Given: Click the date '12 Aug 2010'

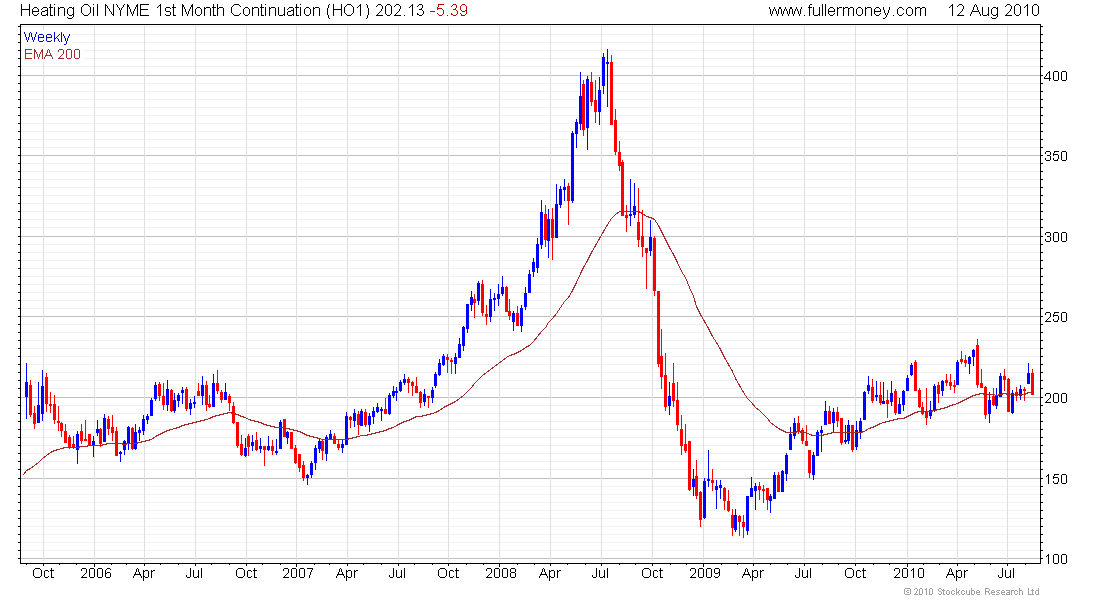Looking at the screenshot, I should pos(993,11).
